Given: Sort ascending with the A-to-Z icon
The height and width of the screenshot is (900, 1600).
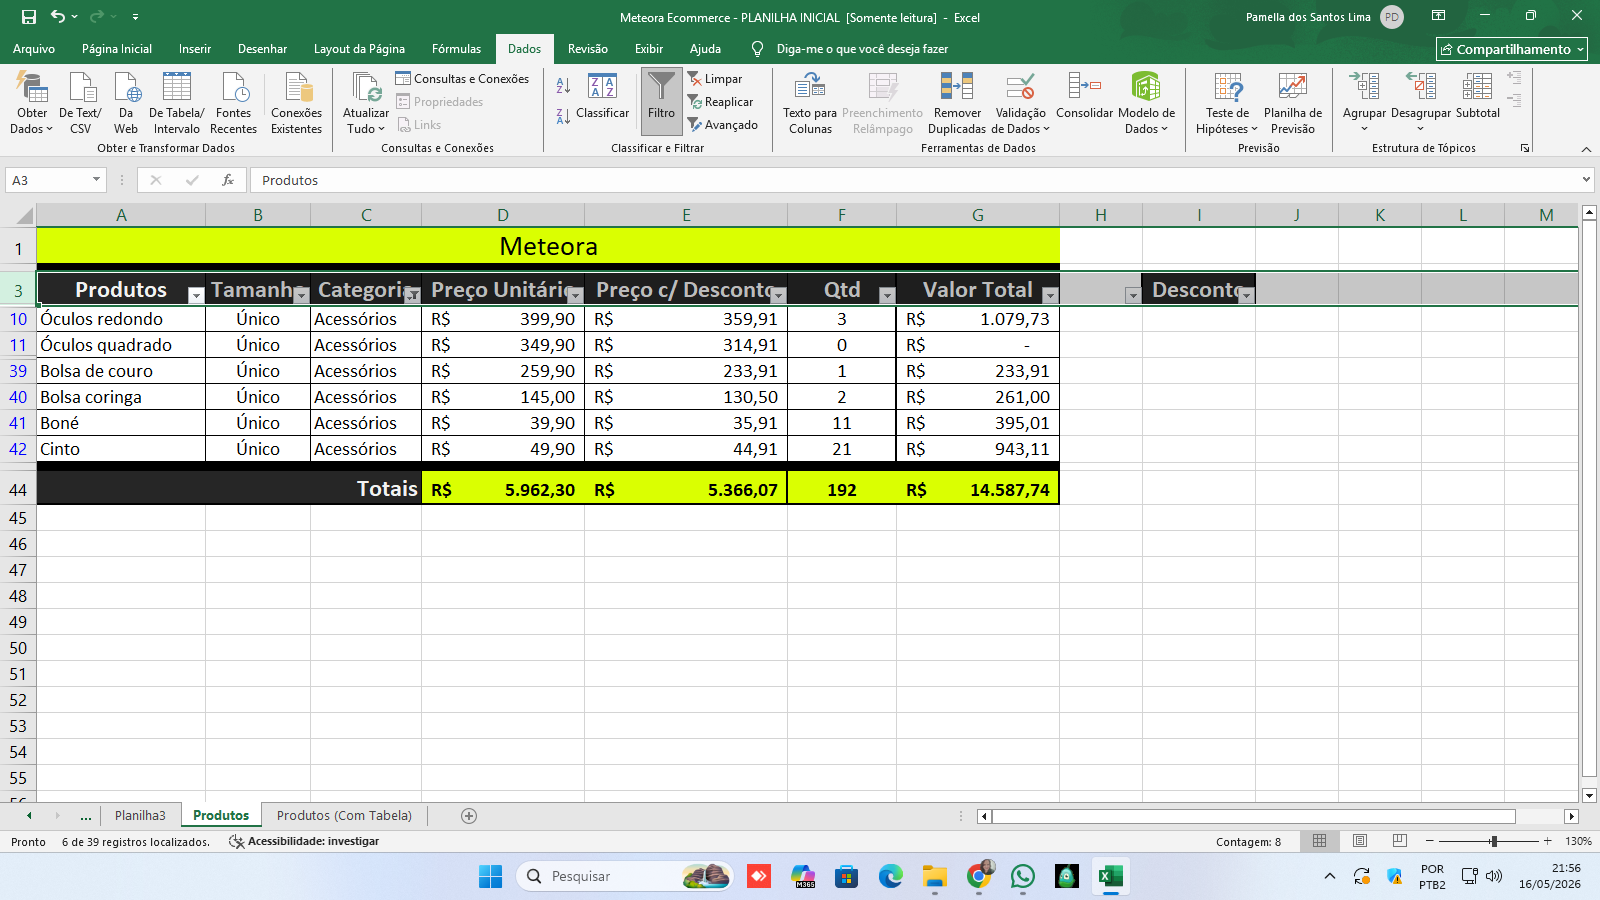Looking at the screenshot, I should point(563,86).
